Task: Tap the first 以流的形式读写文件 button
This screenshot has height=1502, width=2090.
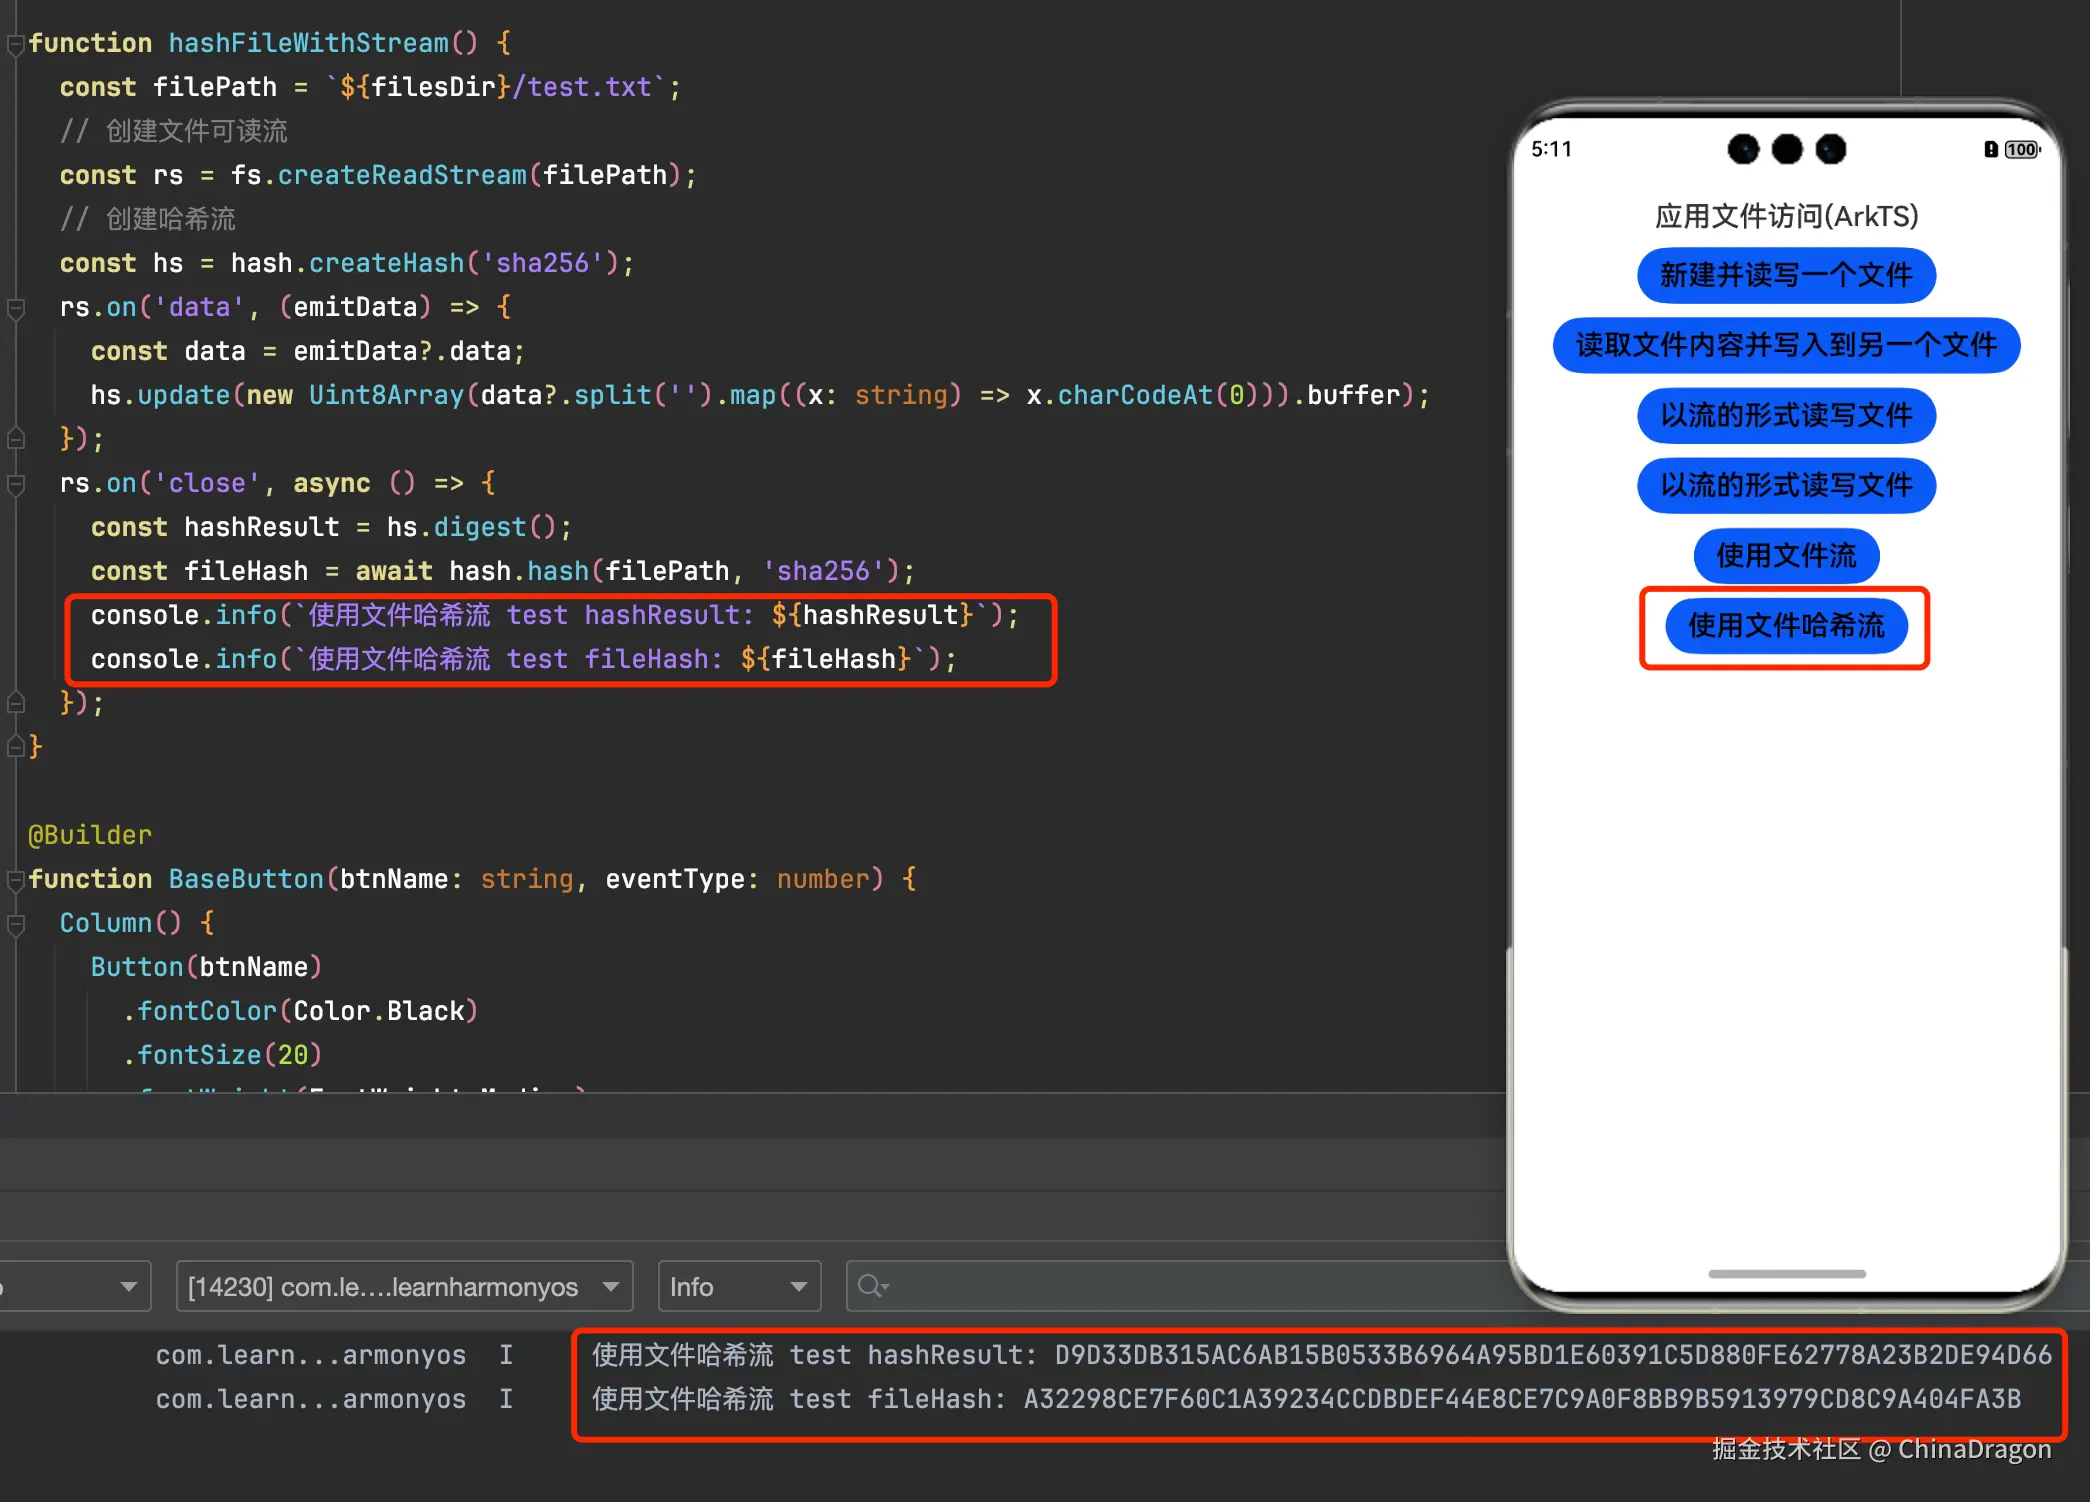Action: tap(1786, 415)
